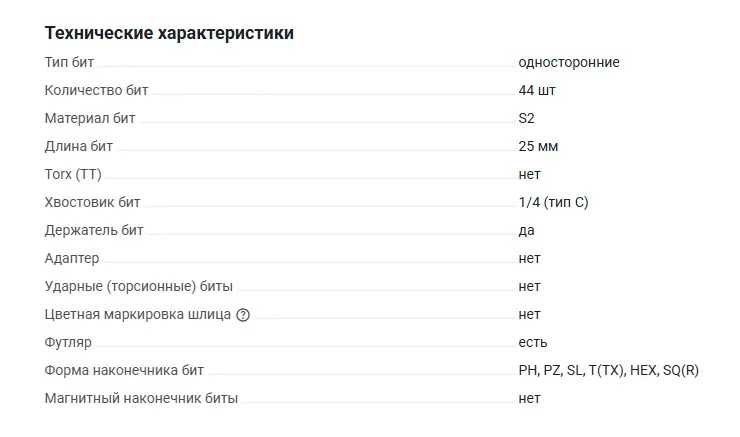The width and height of the screenshot is (740, 437).
Task: Click the односторонние value
Action: pyautogui.click(x=568, y=62)
